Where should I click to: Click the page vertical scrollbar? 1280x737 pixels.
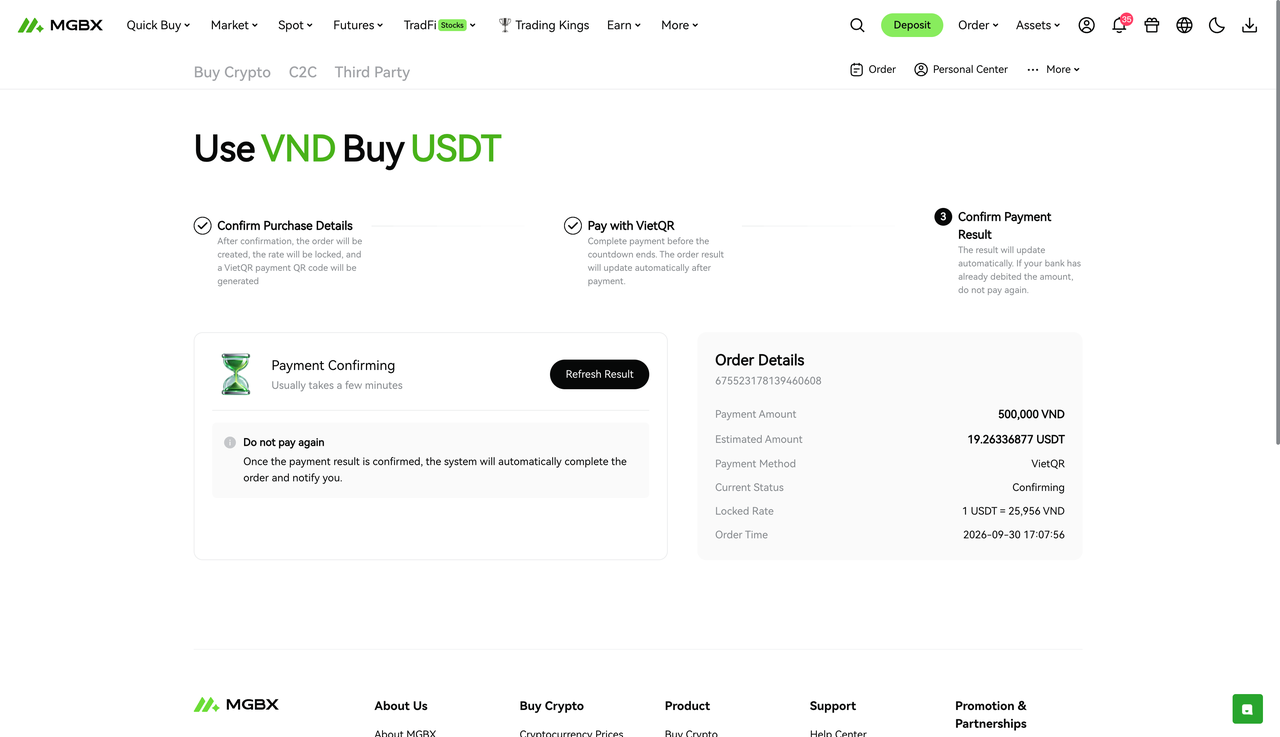coord(1276,222)
